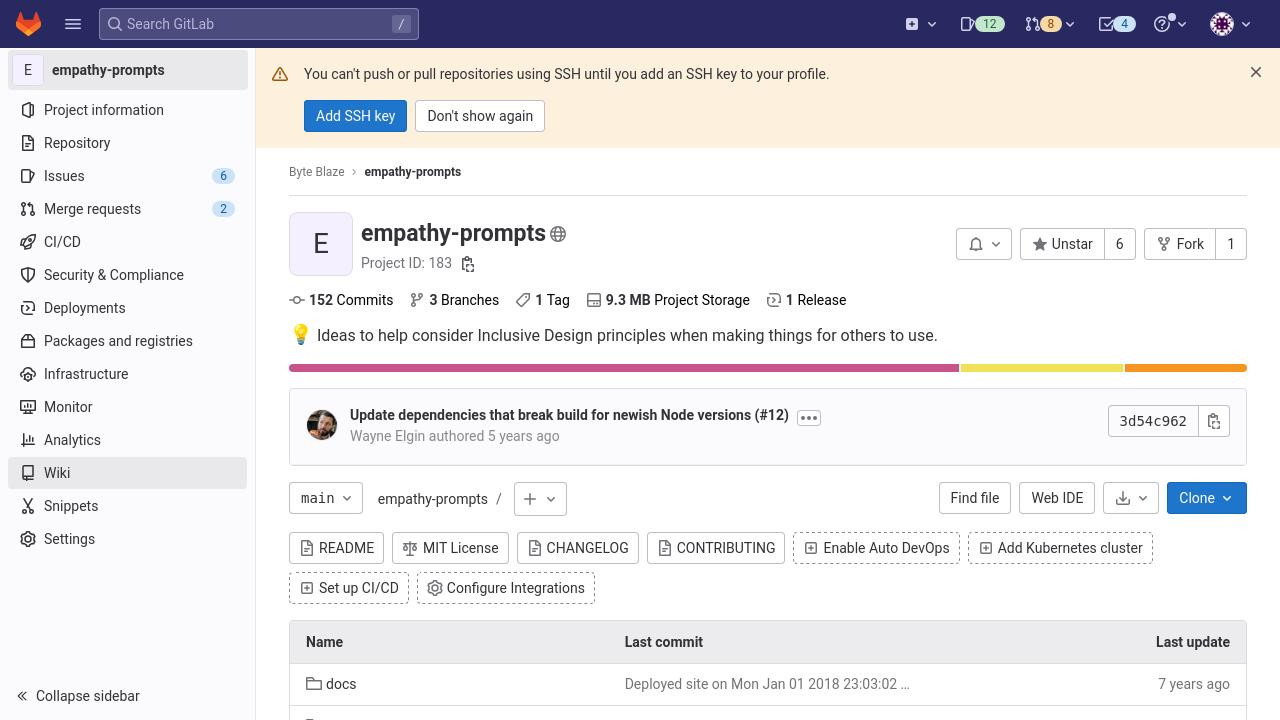Click the Fork button
1280x720 pixels.
[x=1180, y=244]
